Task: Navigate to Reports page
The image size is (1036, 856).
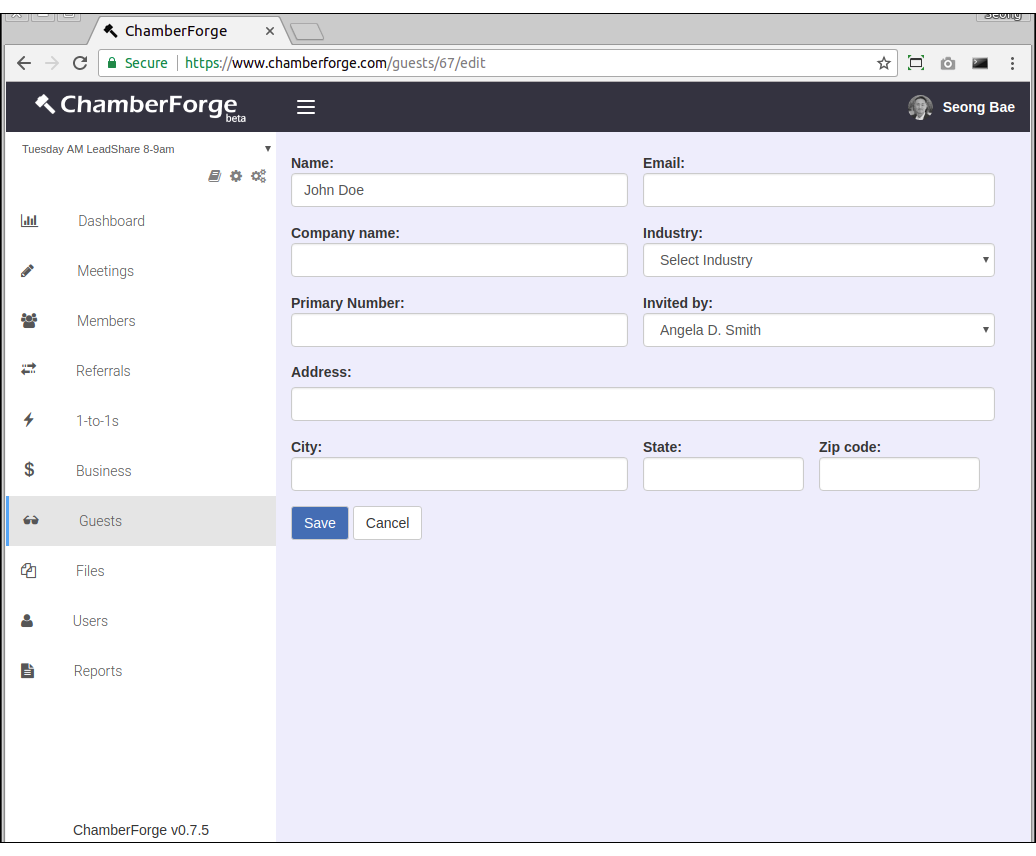Action: coord(98,671)
